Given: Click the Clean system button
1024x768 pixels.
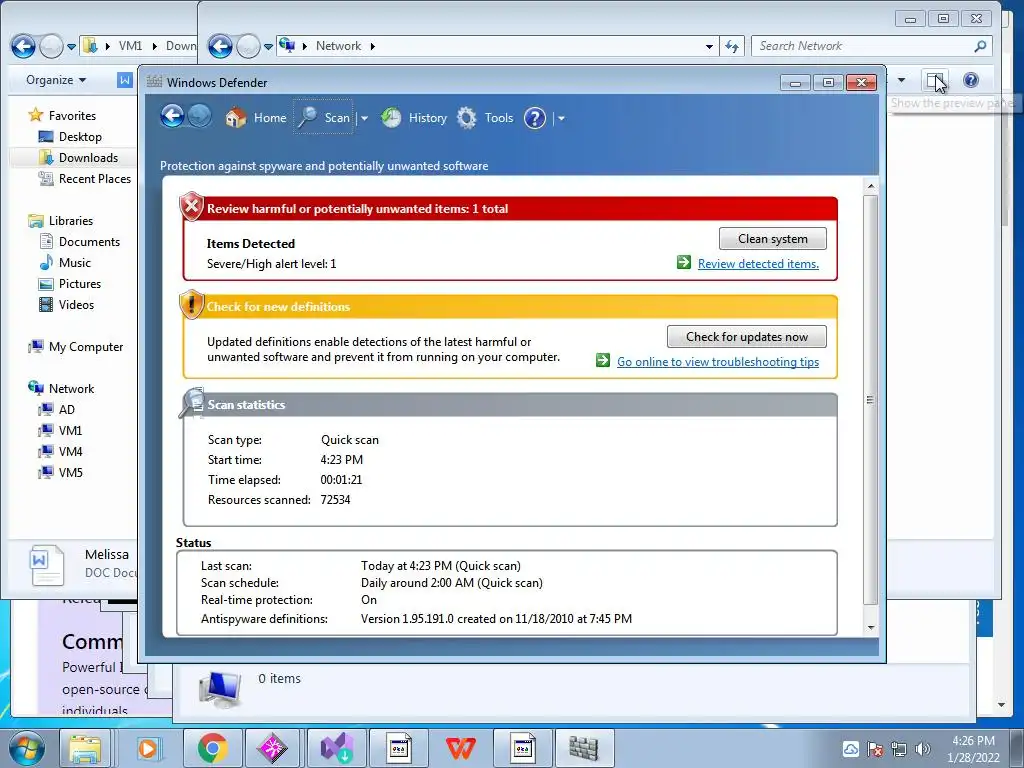Looking at the screenshot, I should (773, 238).
